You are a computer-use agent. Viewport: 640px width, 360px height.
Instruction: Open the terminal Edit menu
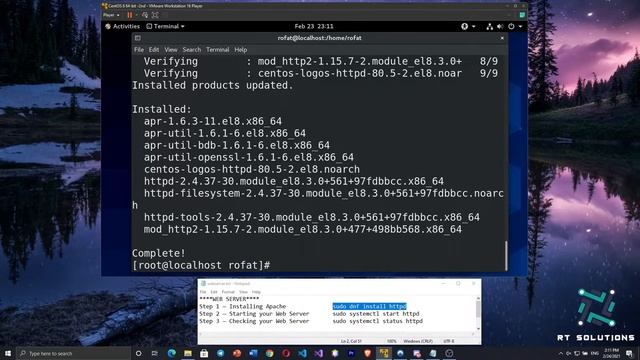pos(154,49)
